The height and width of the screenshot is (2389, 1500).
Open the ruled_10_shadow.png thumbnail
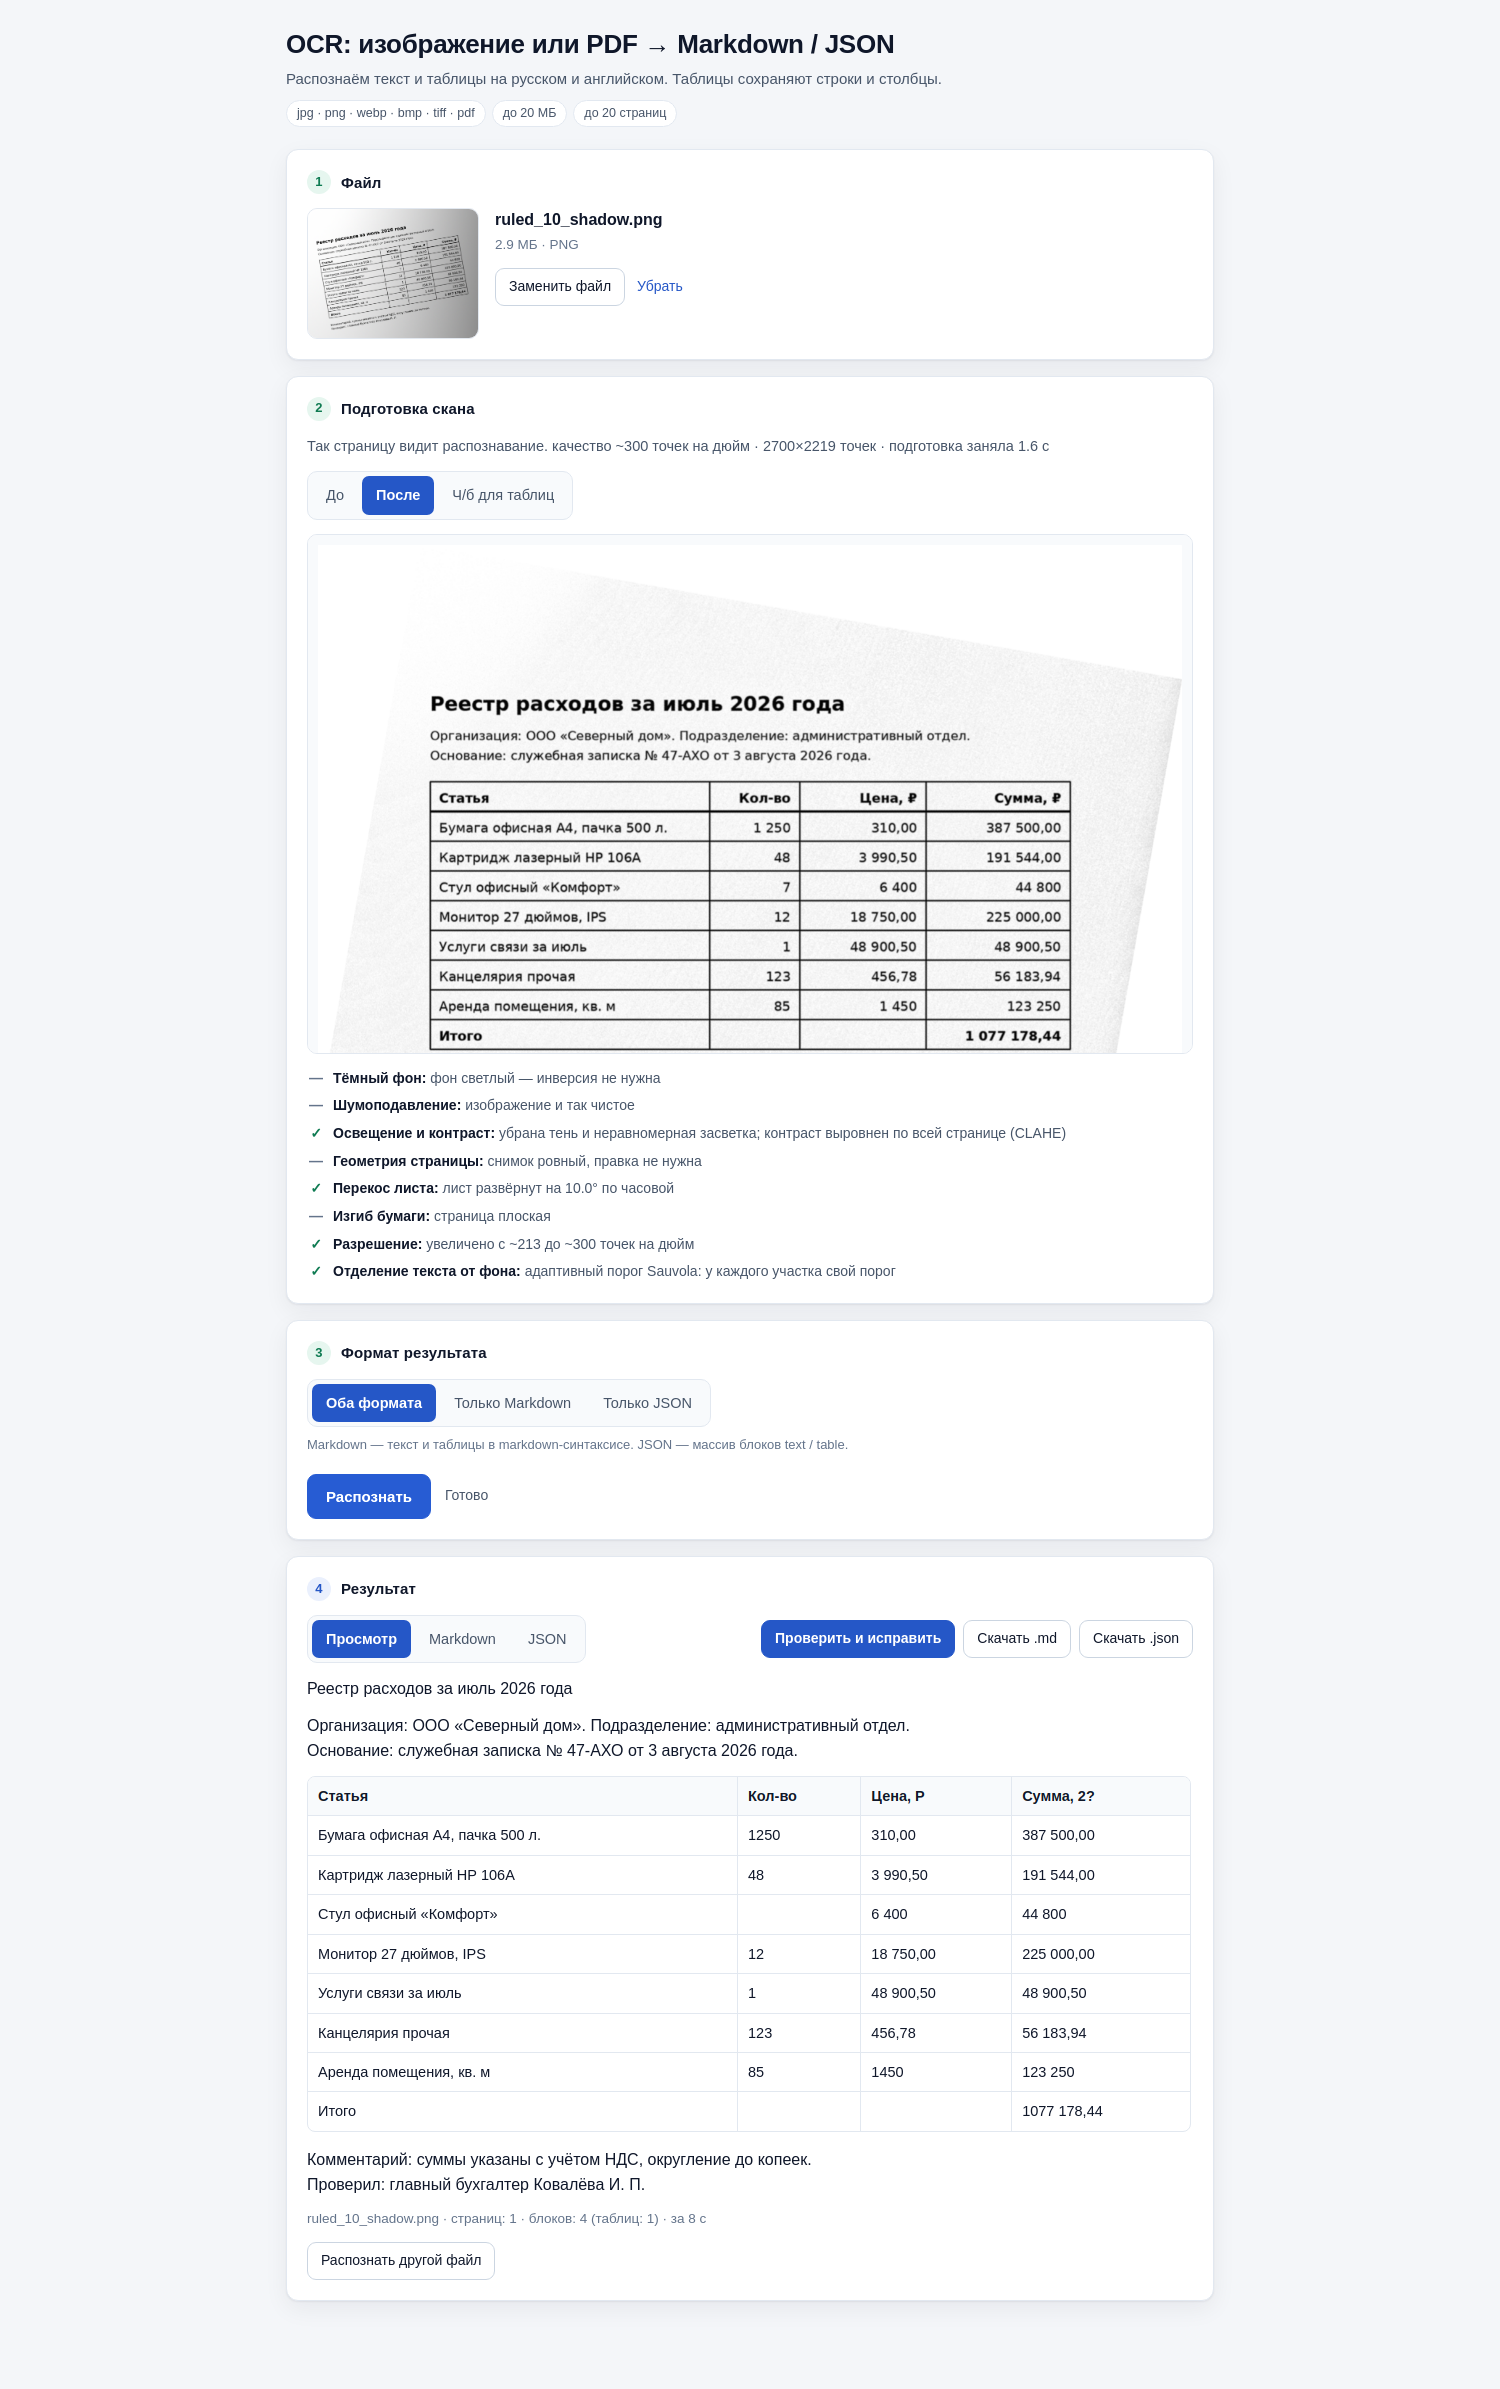(x=392, y=273)
